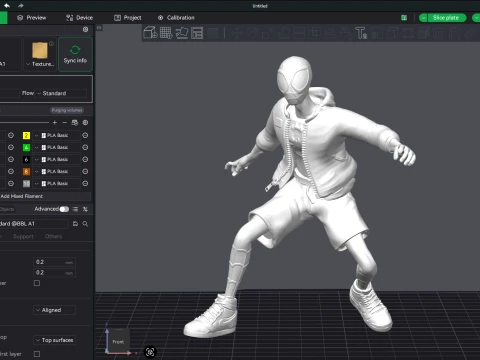480x360 pixels.
Task: Click the black filament 6 color swatch
Action: pyautogui.click(x=26, y=159)
